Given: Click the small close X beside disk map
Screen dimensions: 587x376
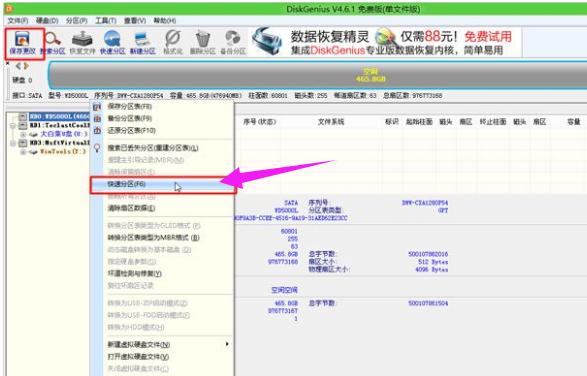Looking at the screenshot, I should 7,64.
